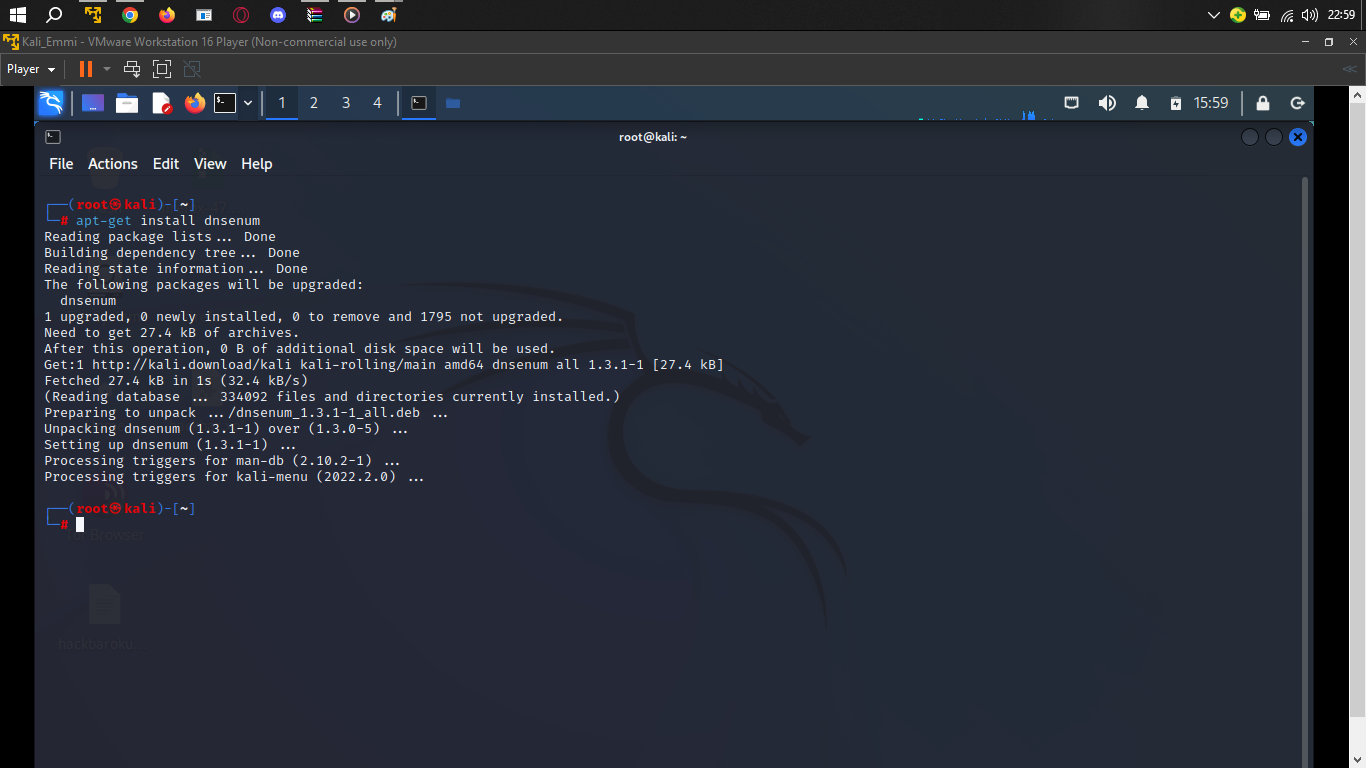Viewport: 1366px width, 768px height.
Task: Expand the terminal launcher dropdown arrow
Action: pos(248,103)
